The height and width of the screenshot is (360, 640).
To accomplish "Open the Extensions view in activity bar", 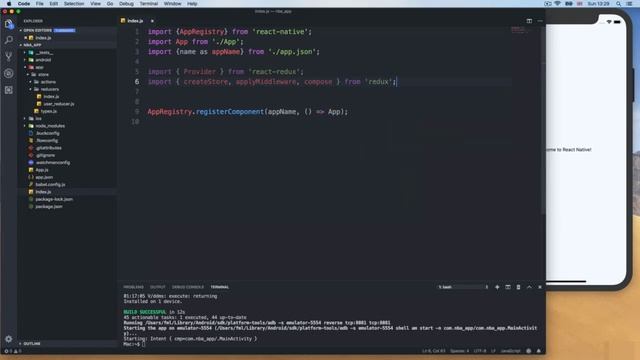I will point(9,90).
